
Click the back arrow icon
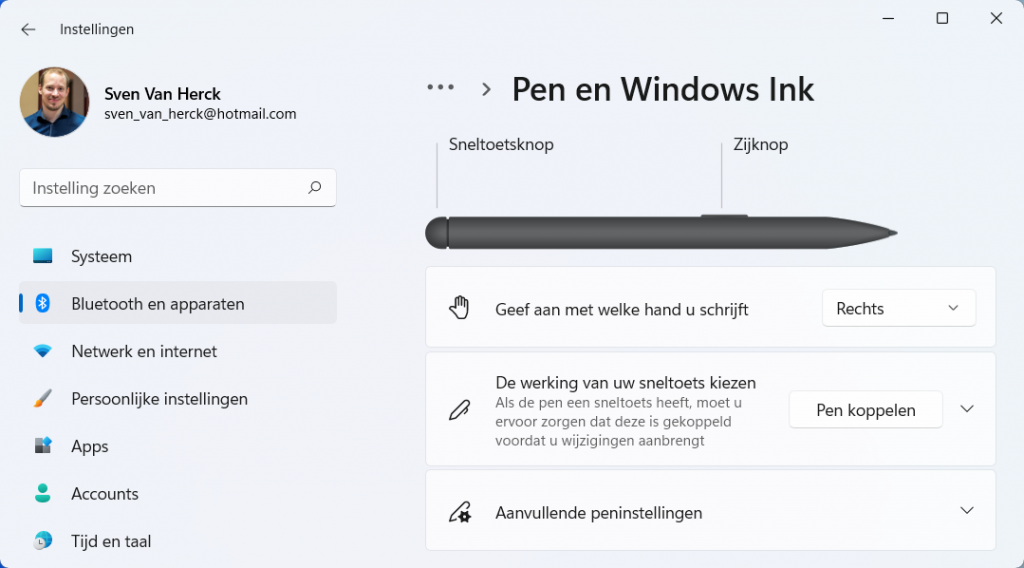[x=28, y=29]
